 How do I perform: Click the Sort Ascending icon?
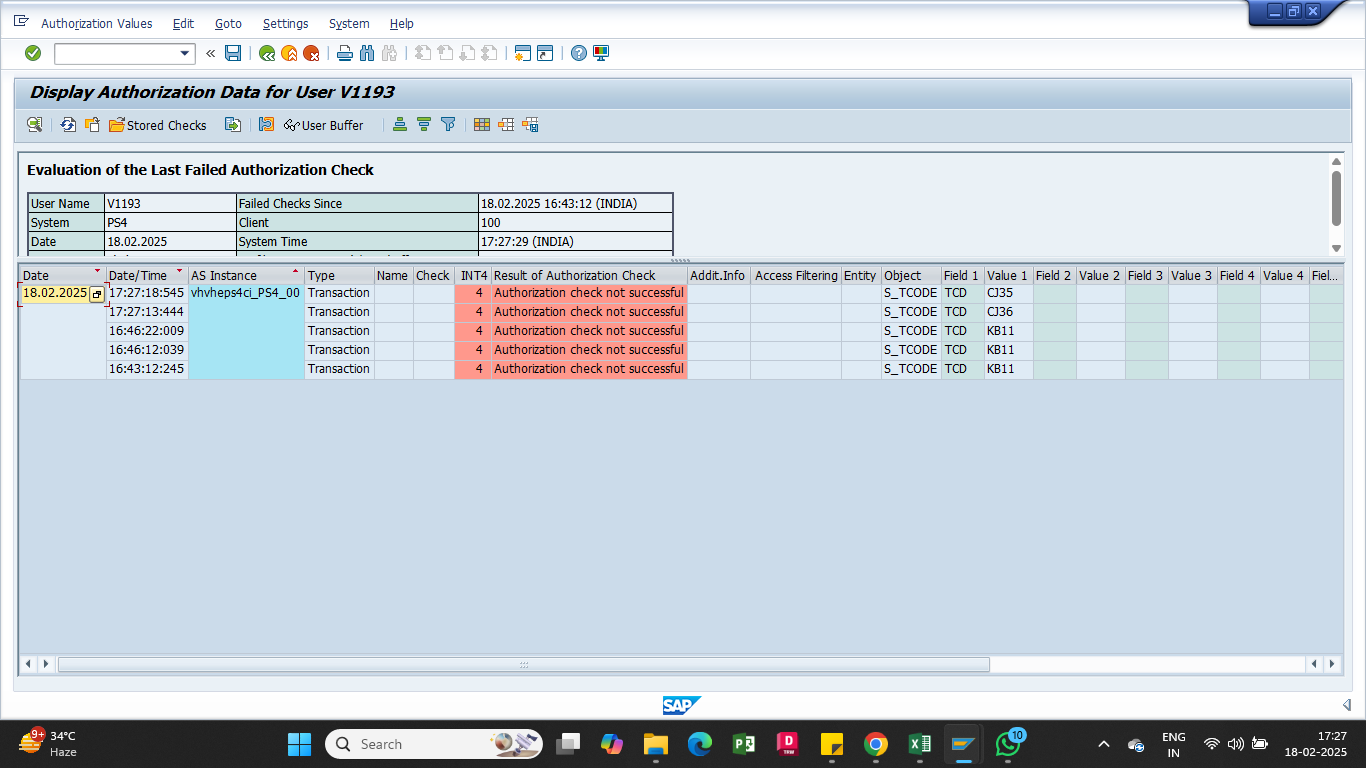tap(400, 125)
